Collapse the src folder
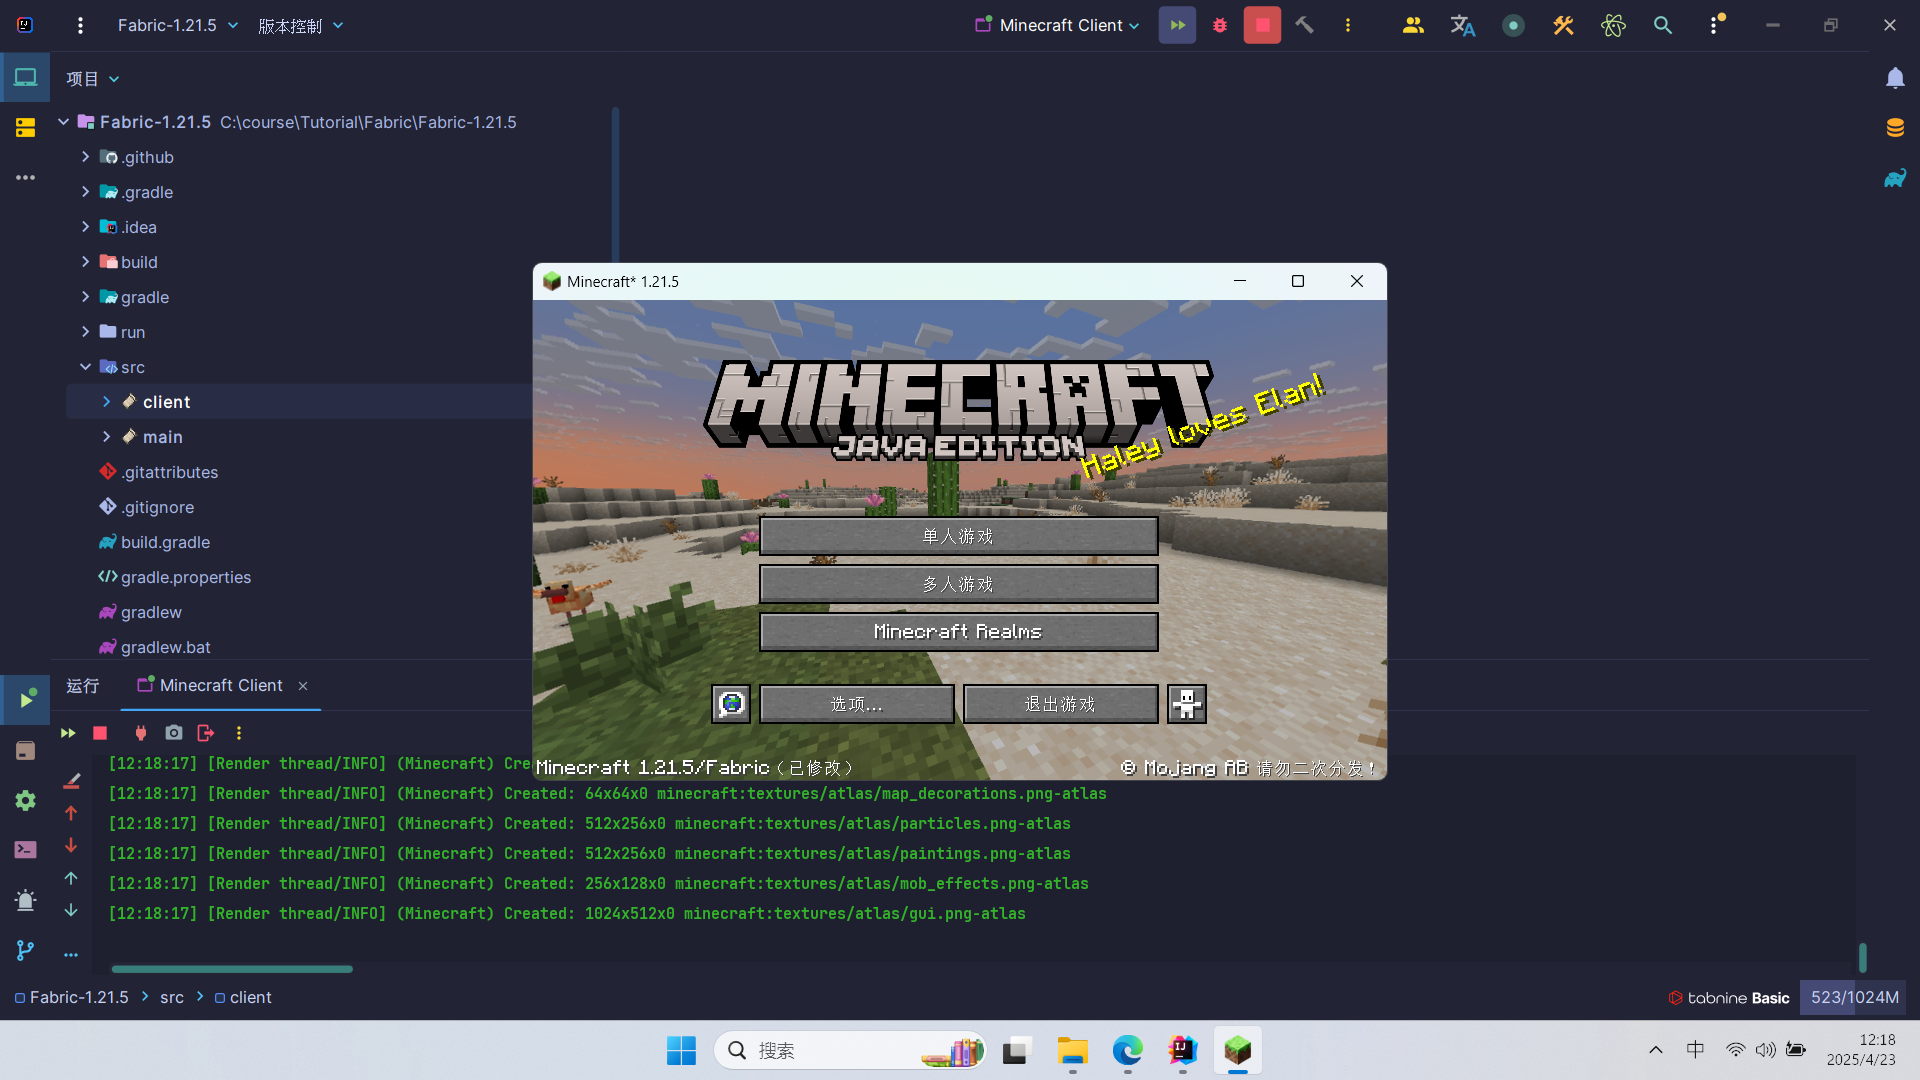 [x=86, y=367]
